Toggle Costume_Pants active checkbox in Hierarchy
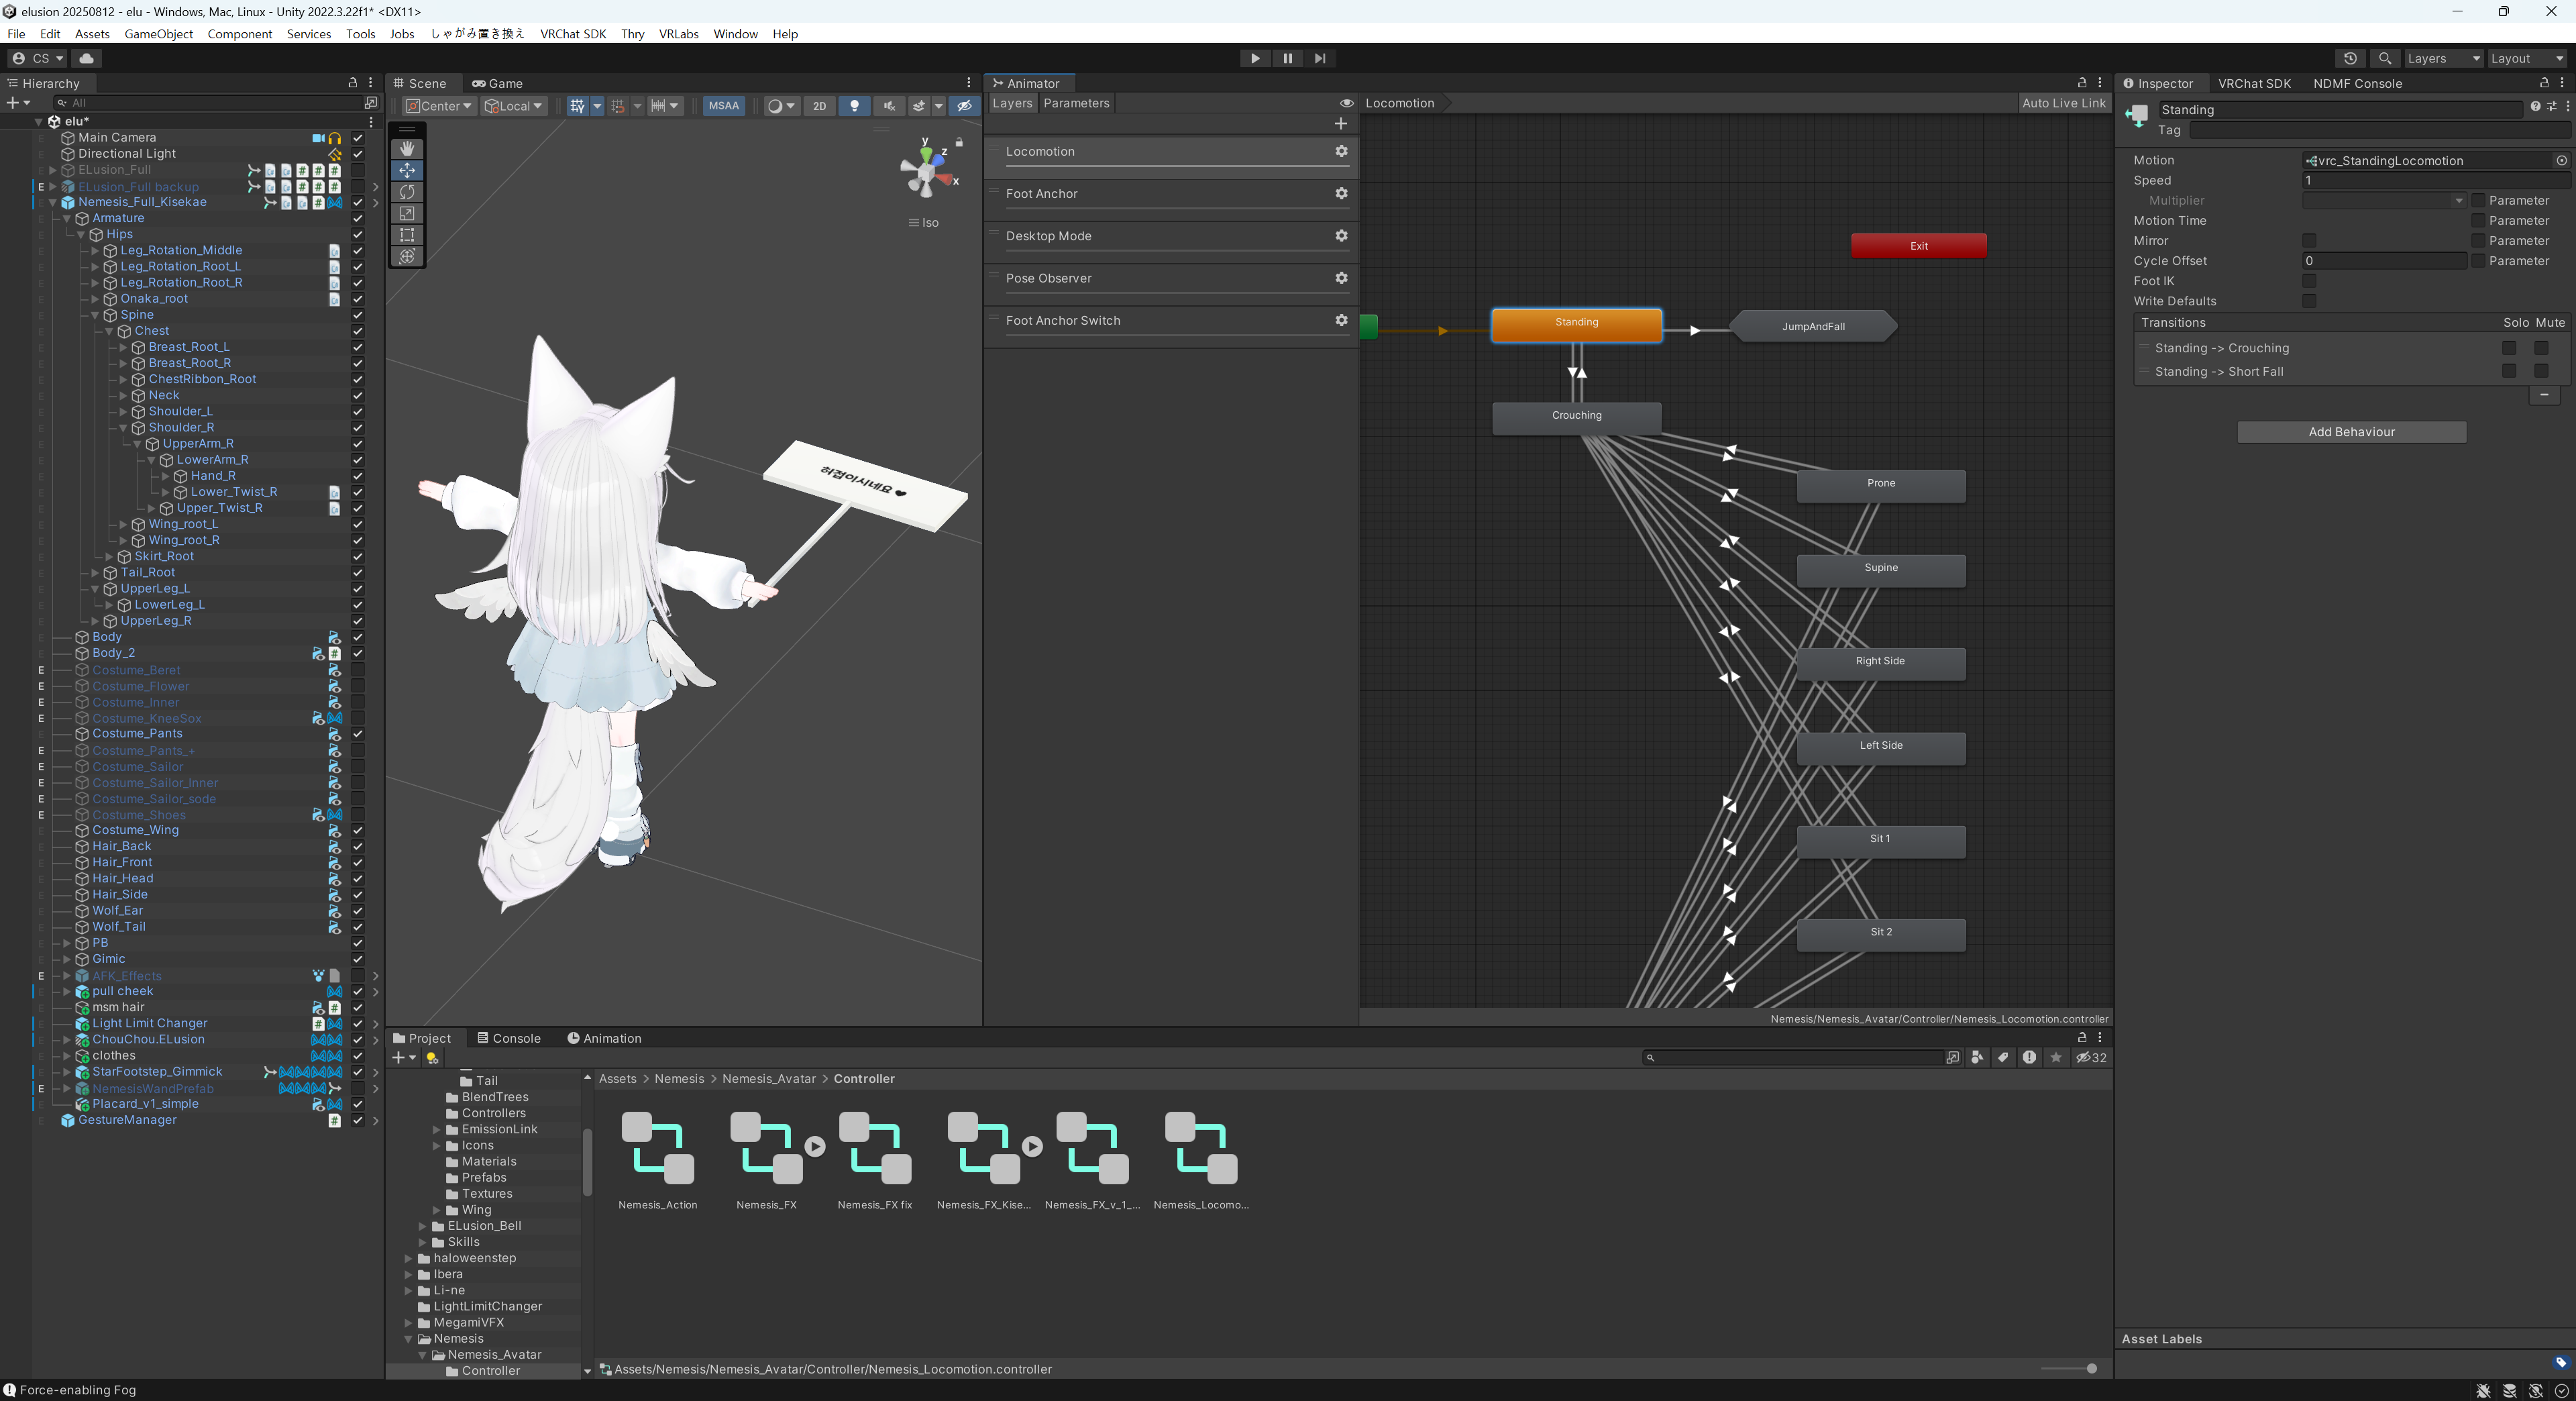2576x1401 pixels. click(x=358, y=734)
